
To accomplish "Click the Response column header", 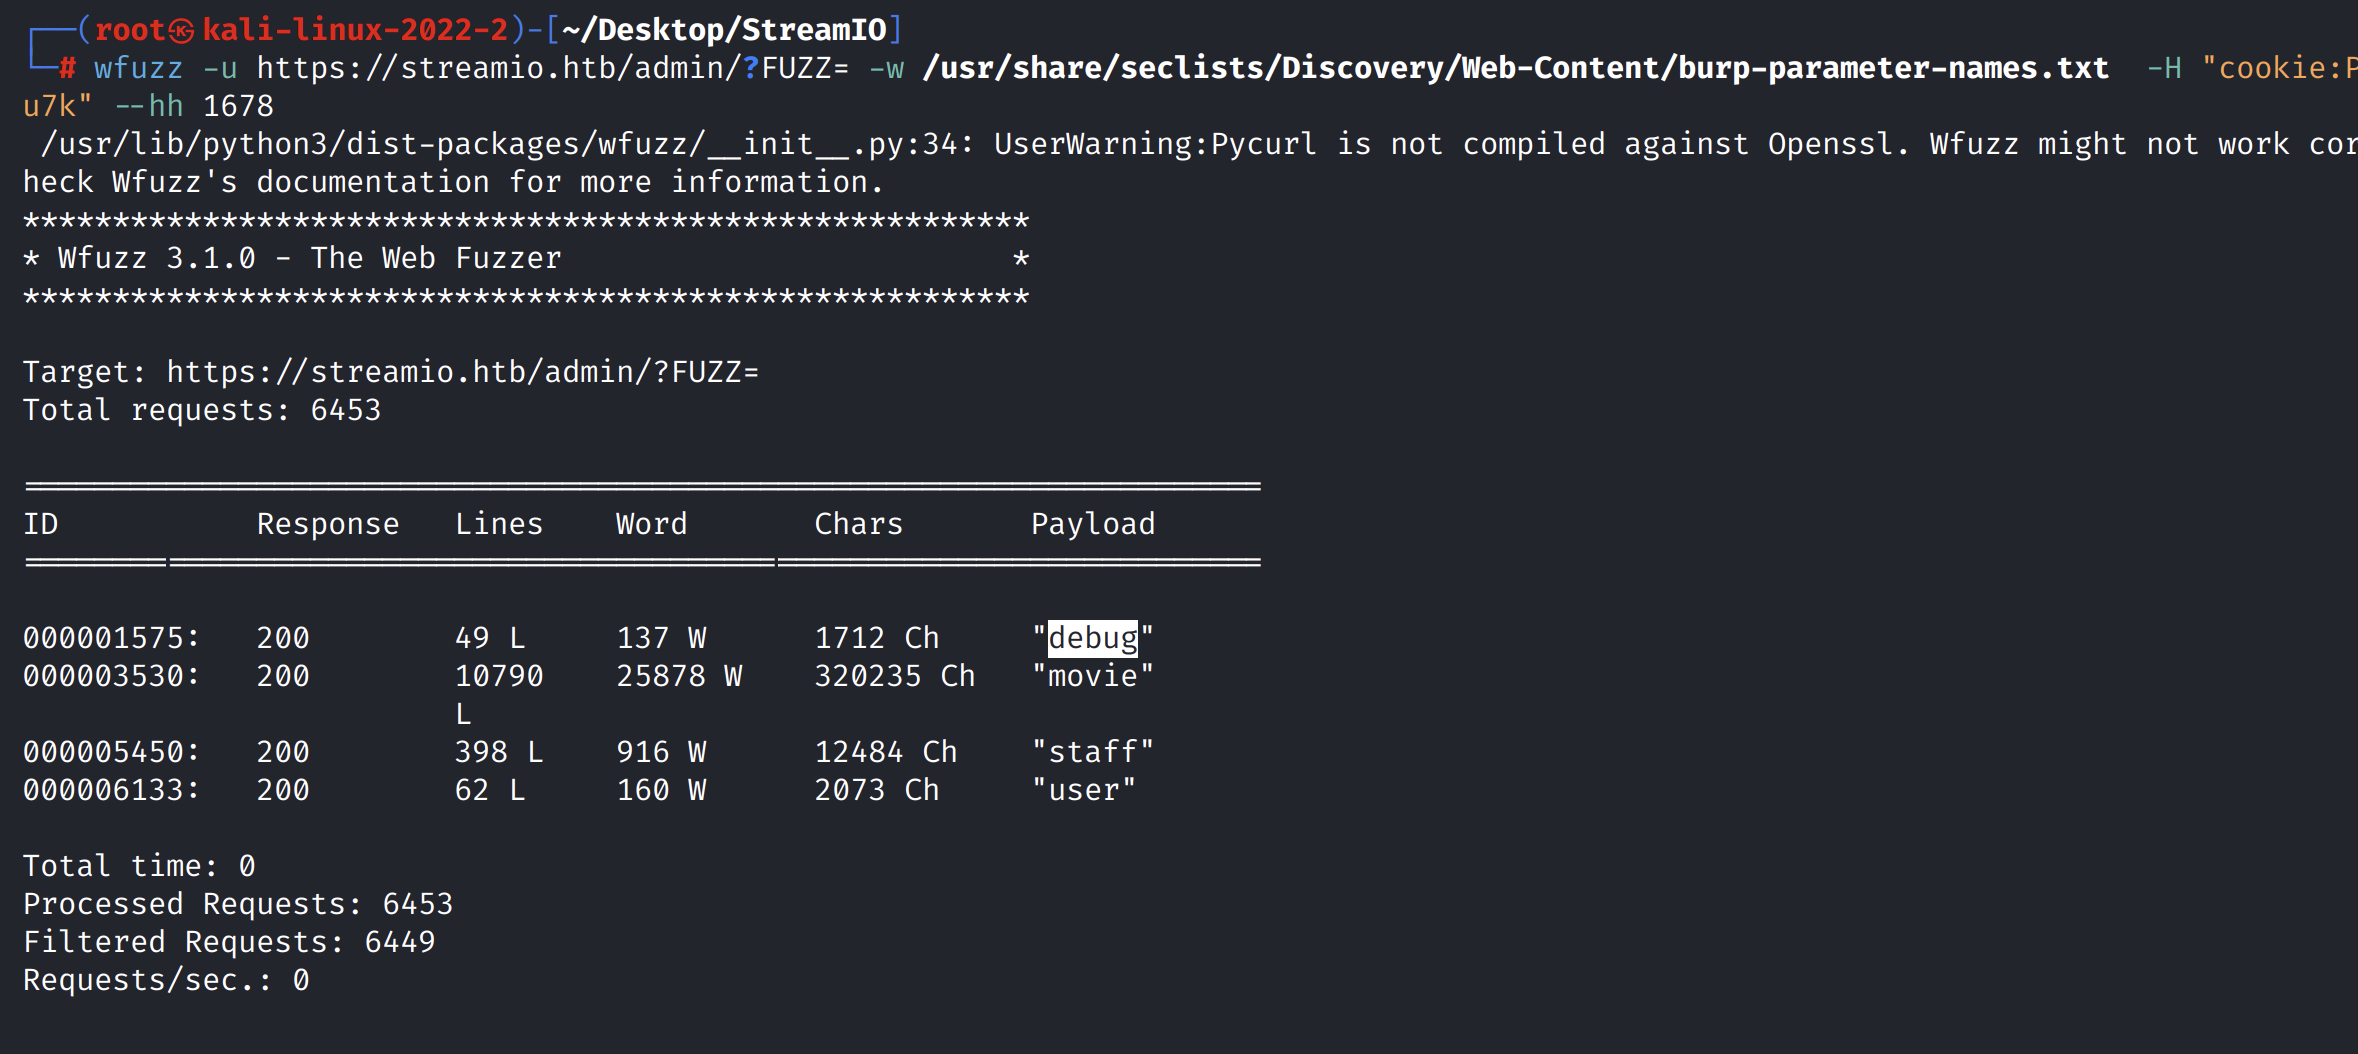I will coord(327,524).
